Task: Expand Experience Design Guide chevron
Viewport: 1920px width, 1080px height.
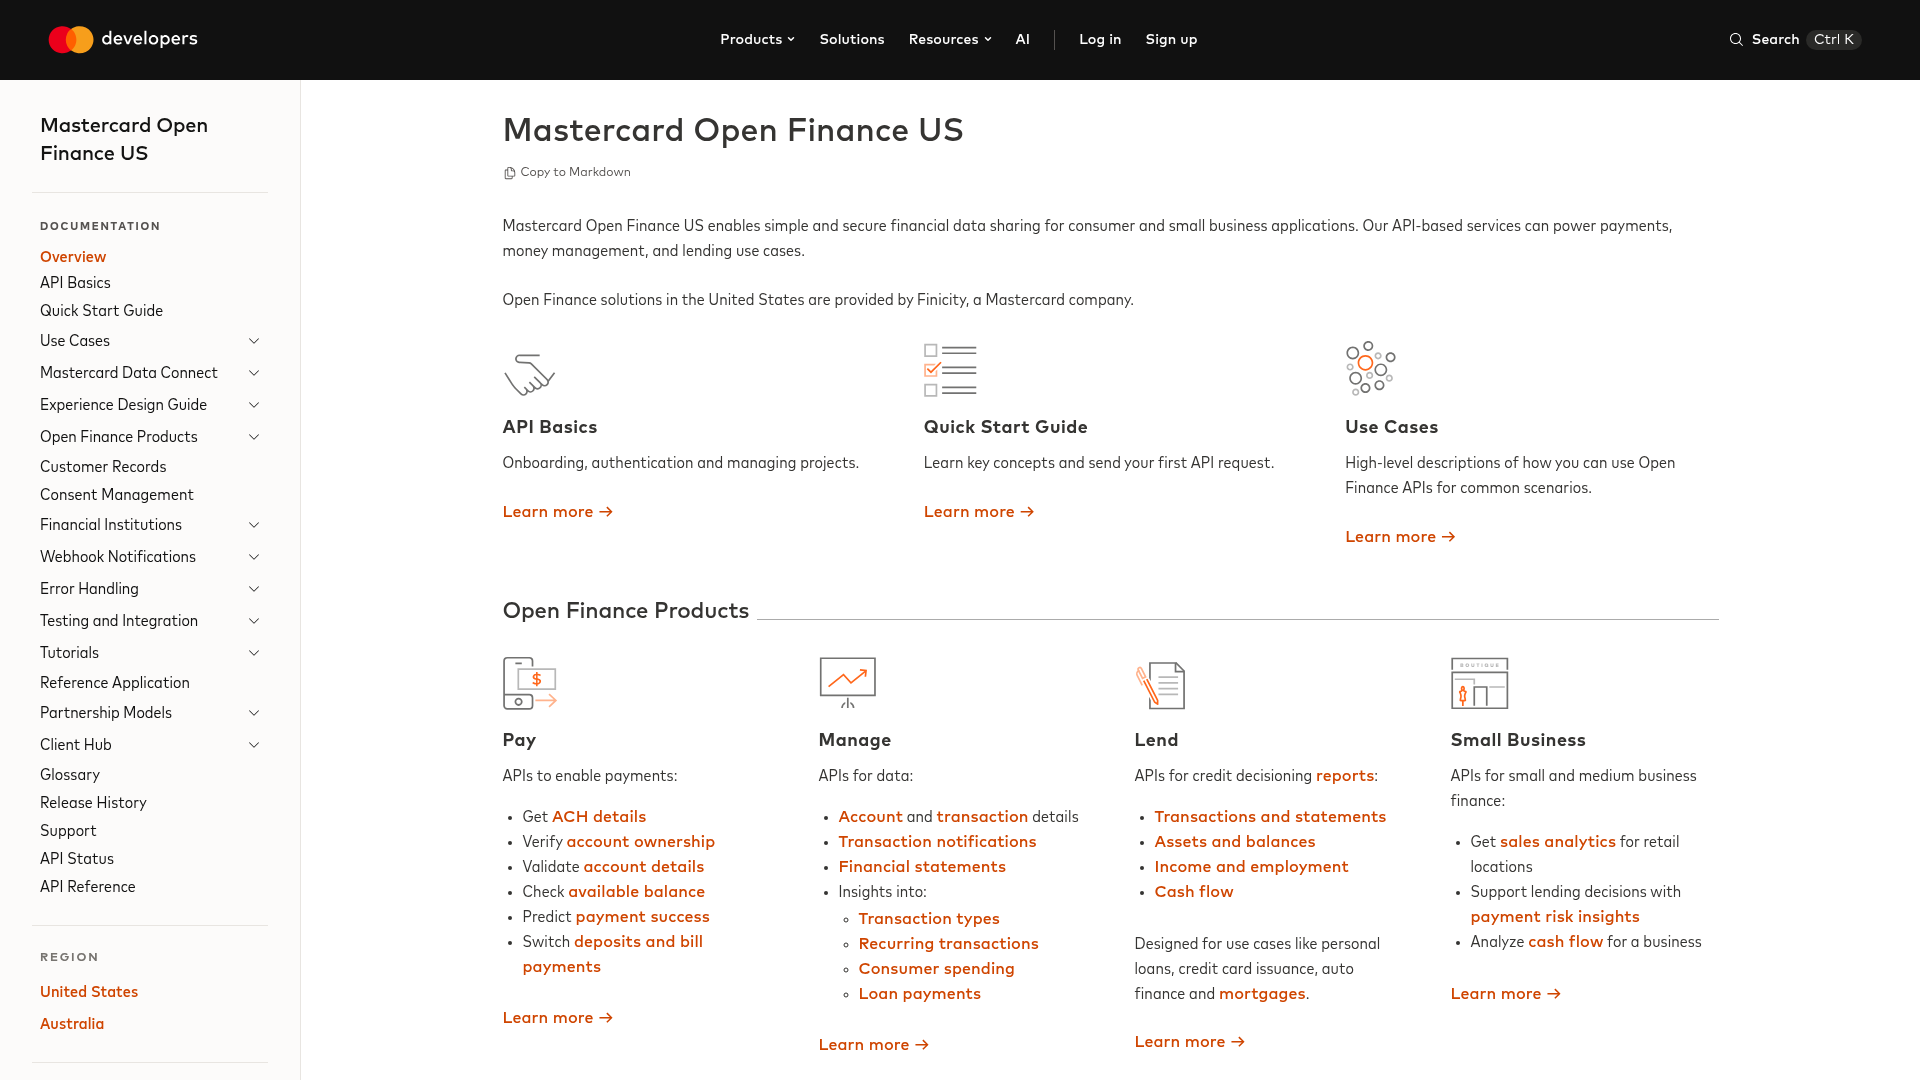Action: point(254,405)
